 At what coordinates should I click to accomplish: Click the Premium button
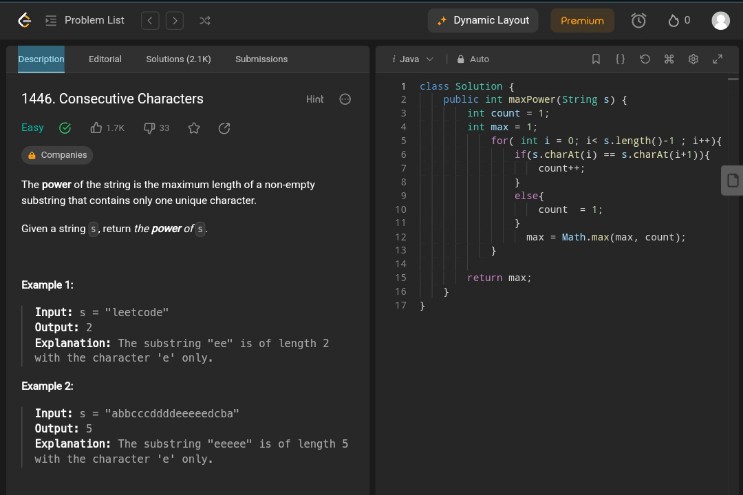pos(582,20)
